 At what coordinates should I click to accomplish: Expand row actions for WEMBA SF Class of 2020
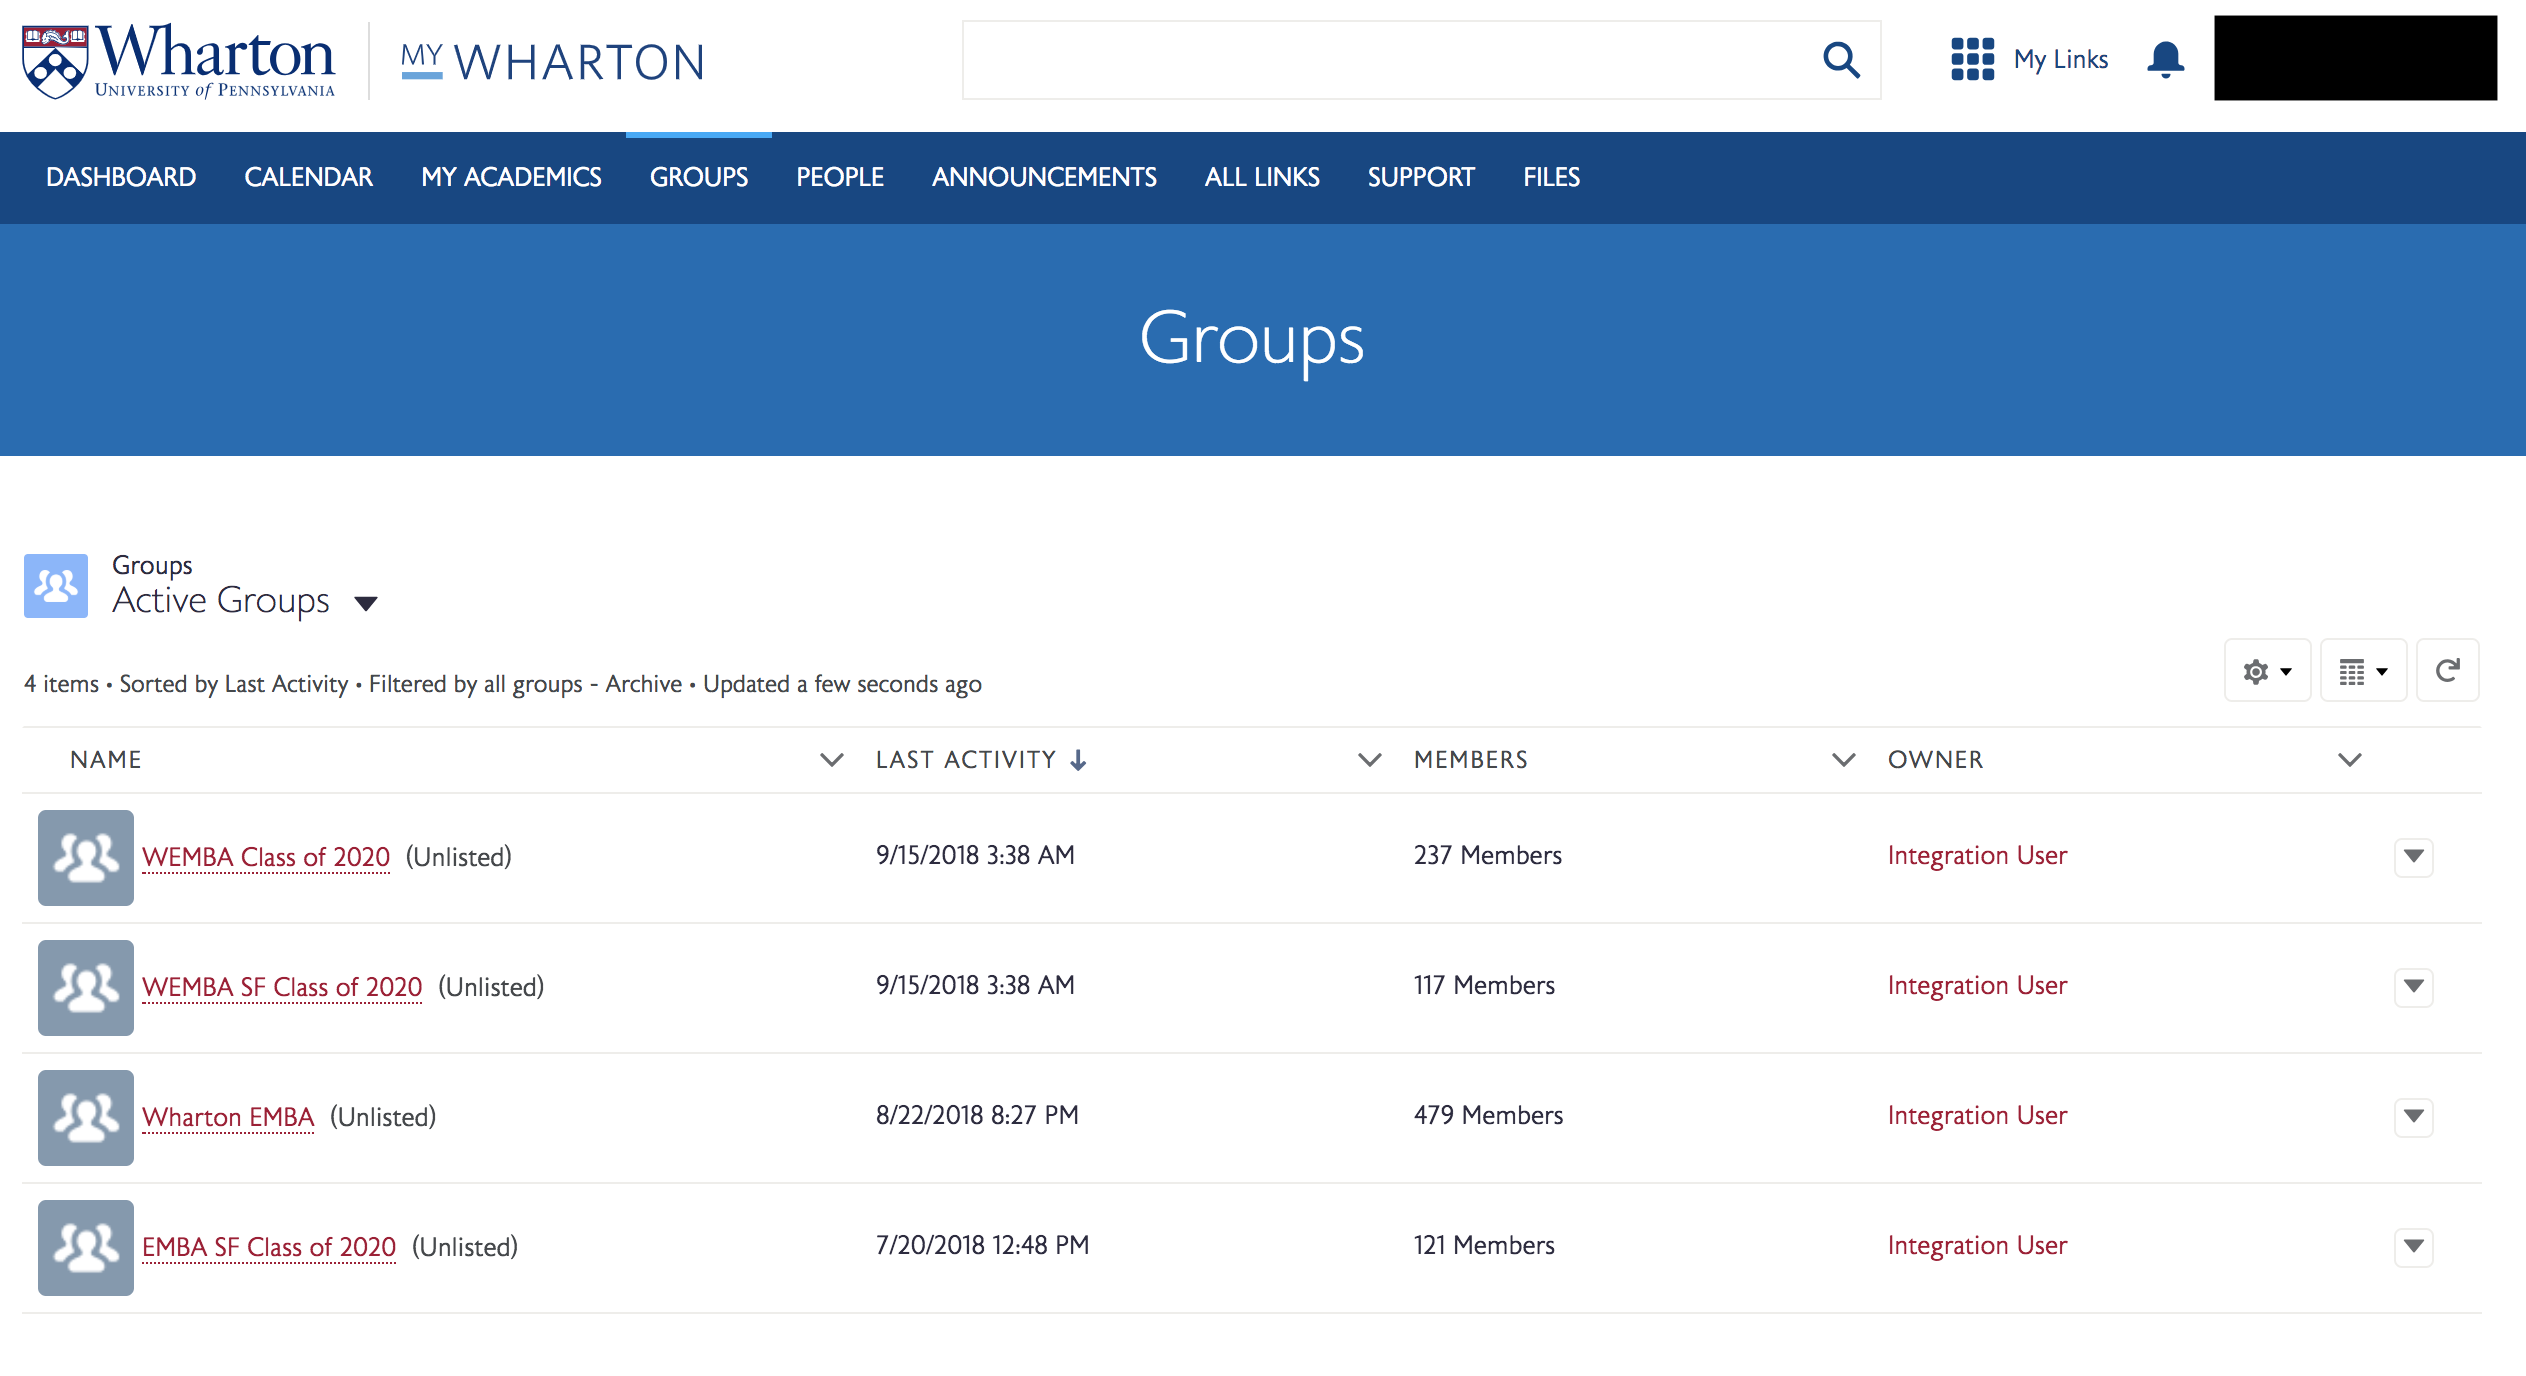(2413, 987)
